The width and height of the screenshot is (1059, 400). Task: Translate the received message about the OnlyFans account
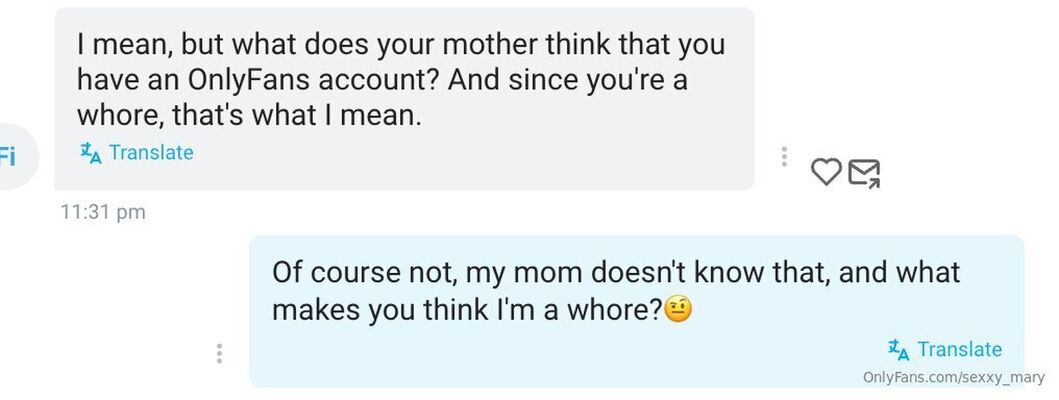tap(150, 152)
